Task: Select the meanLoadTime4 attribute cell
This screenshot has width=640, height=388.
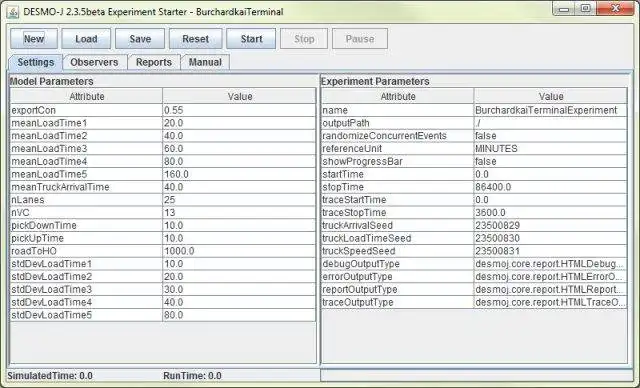Action: coord(87,162)
